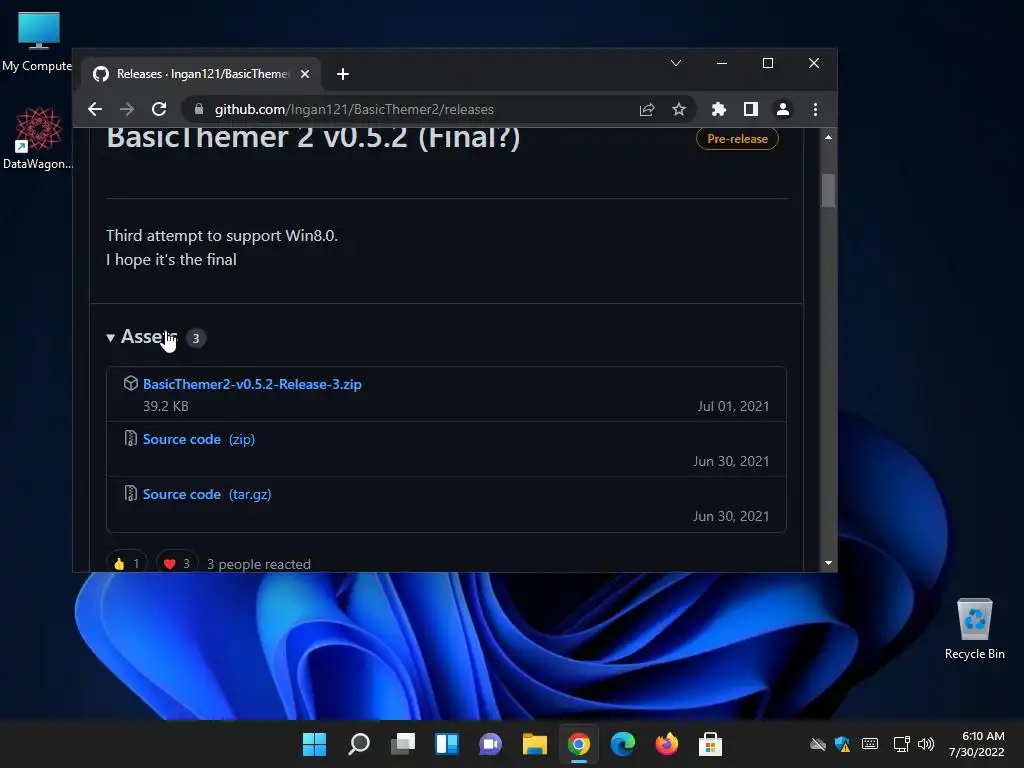Toggle the Chrome side panel icon
Viewport: 1024px width, 768px height.
pyautogui.click(x=751, y=109)
